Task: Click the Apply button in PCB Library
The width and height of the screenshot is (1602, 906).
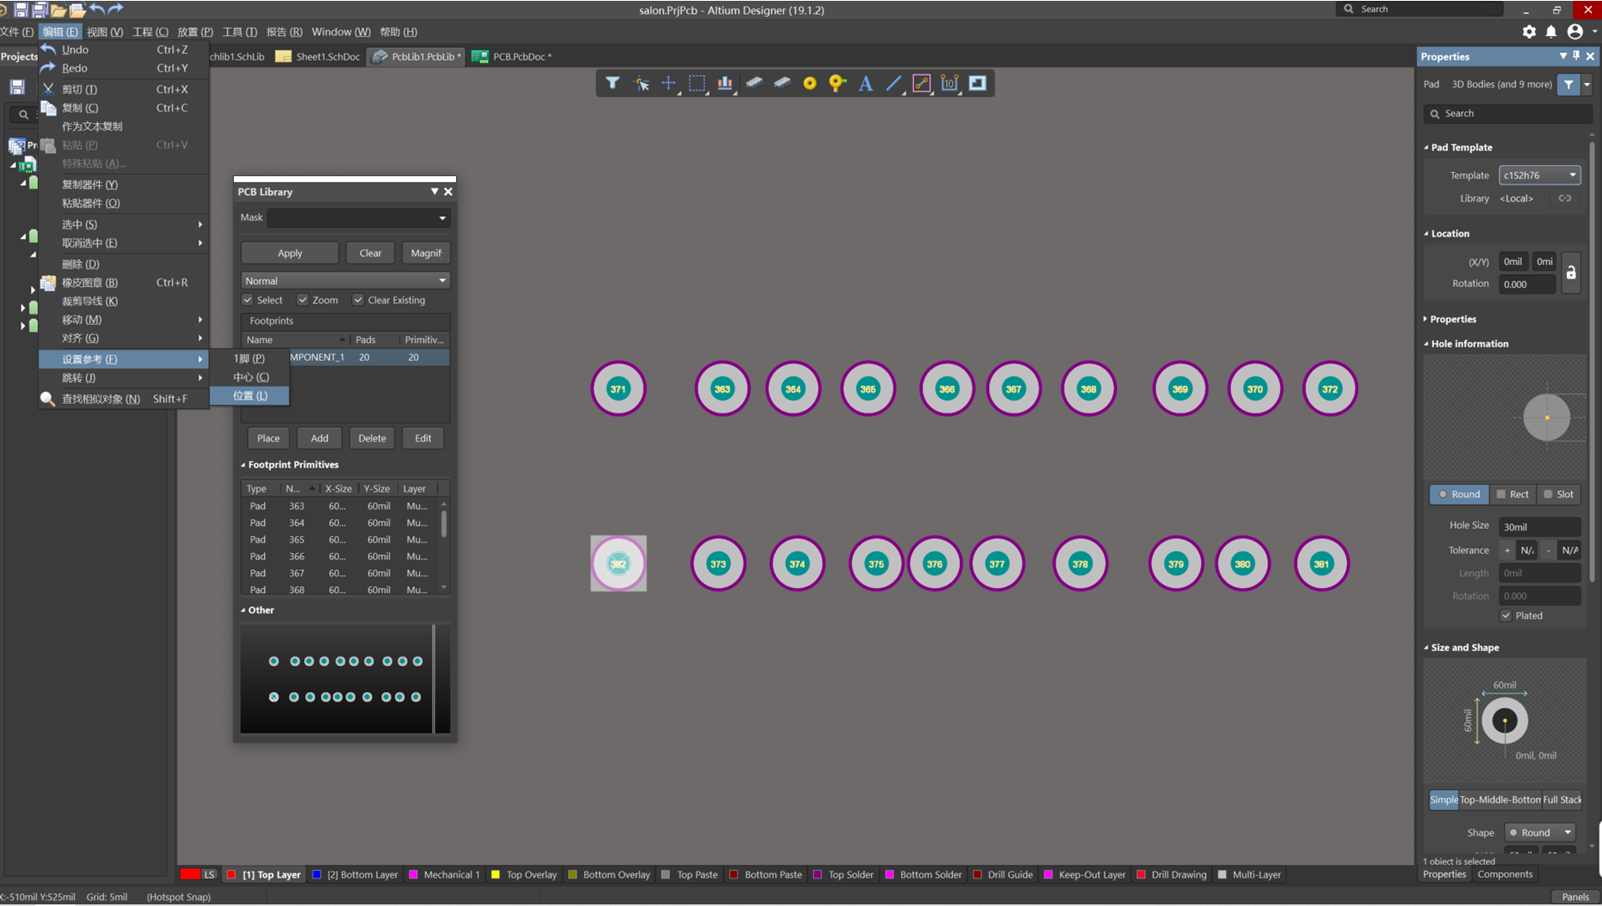Action: click(x=290, y=253)
